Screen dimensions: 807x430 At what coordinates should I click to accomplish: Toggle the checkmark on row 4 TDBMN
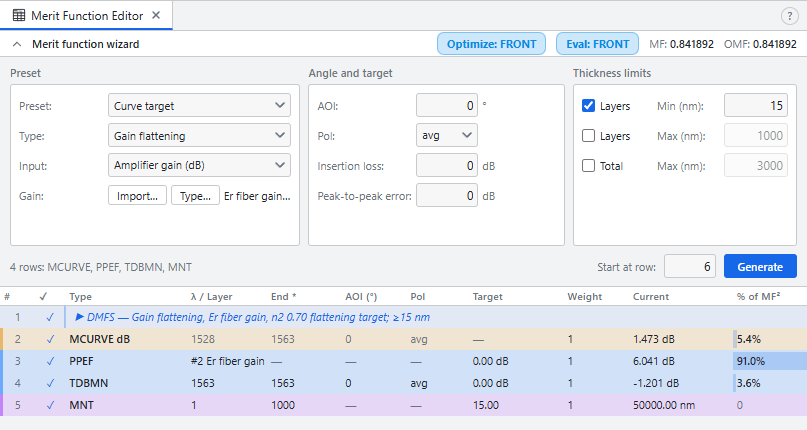50,383
